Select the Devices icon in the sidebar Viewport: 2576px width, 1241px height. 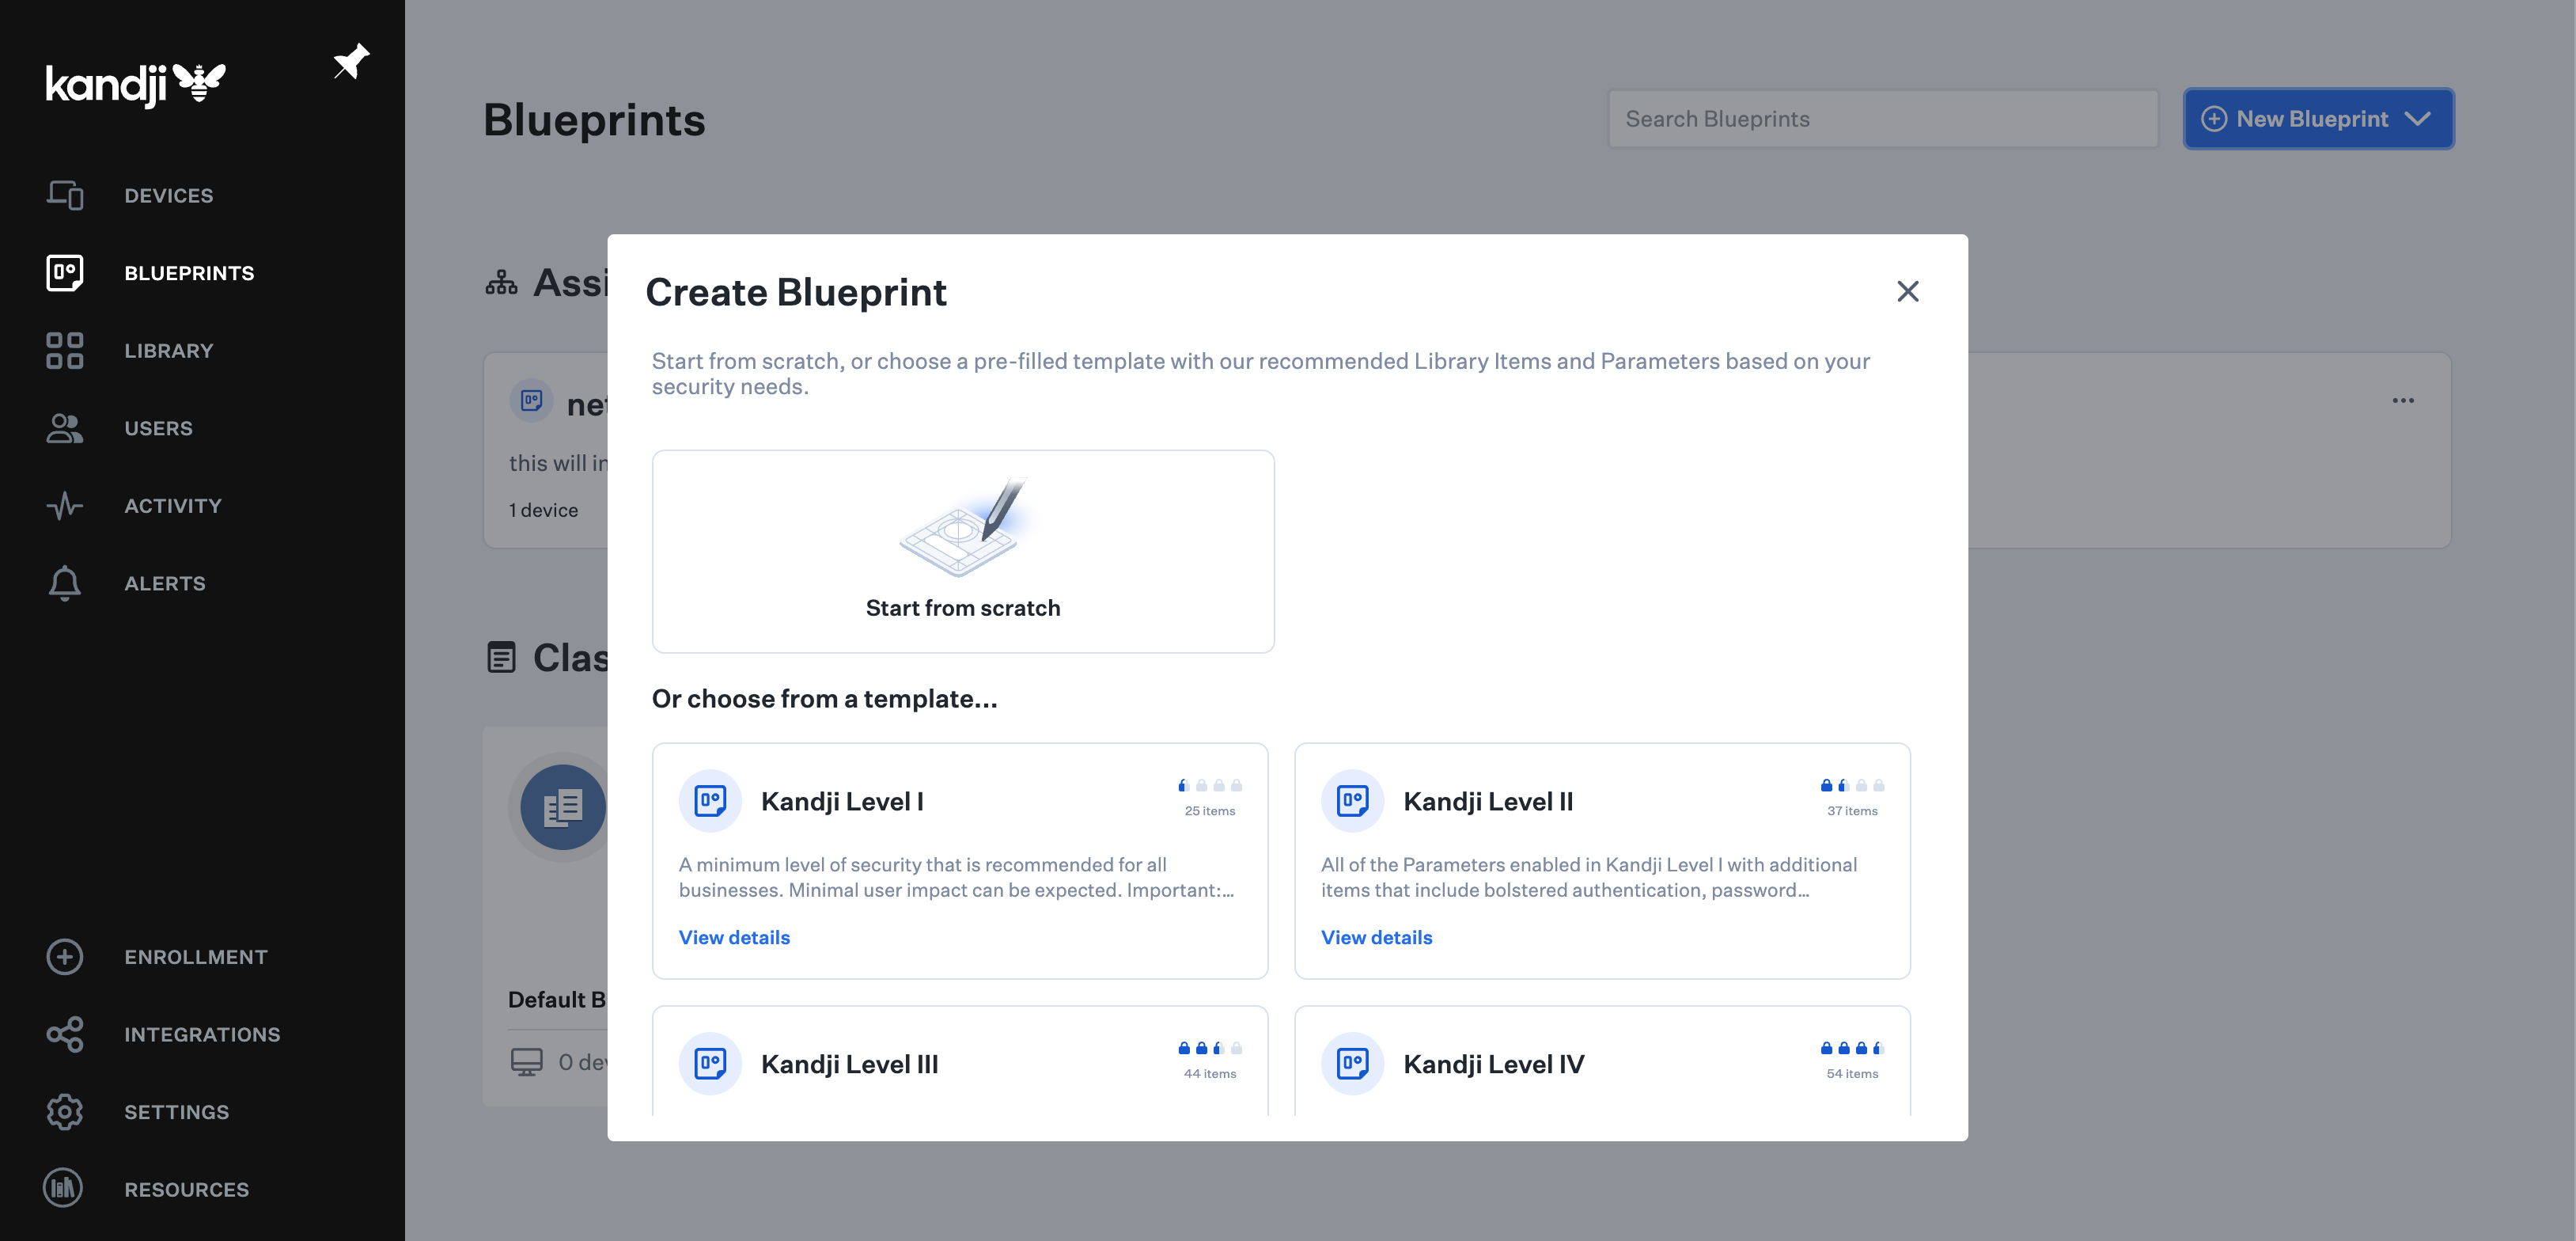click(x=64, y=195)
